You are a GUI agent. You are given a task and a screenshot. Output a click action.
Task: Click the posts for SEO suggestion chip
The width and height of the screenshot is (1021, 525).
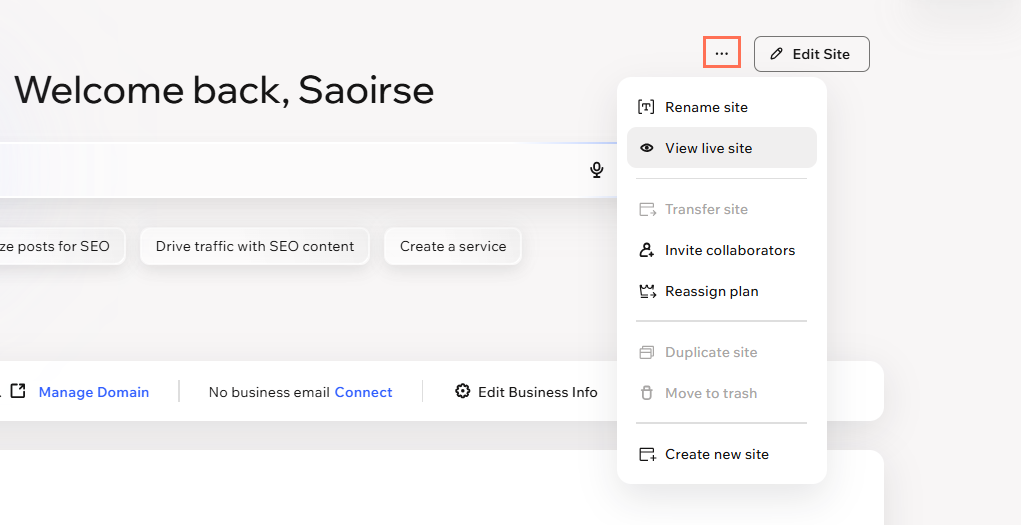tap(62, 246)
